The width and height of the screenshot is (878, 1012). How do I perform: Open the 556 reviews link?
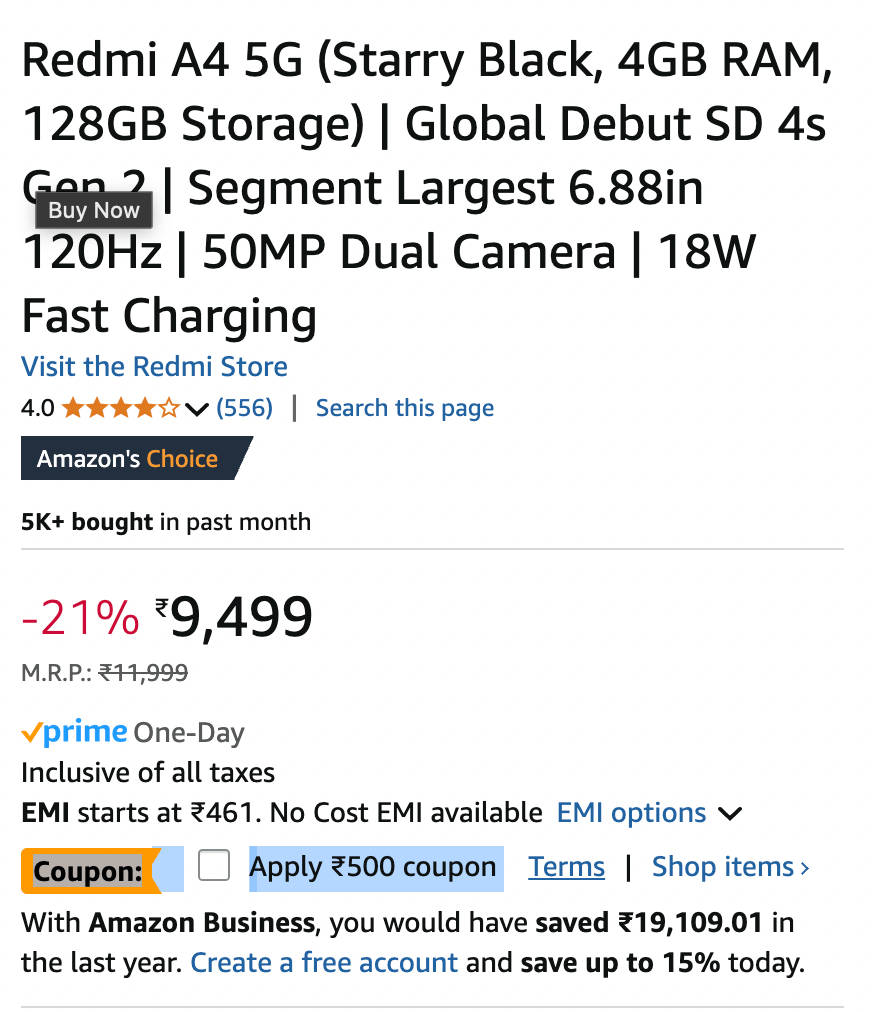click(x=244, y=408)
